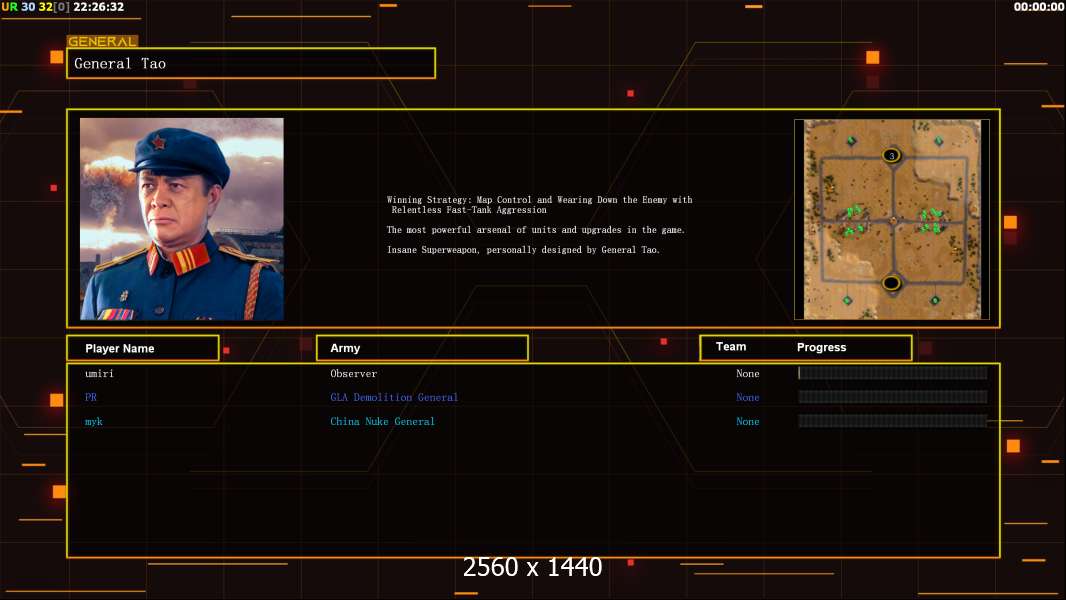Click the start position 3 marker on minimap

click(x=891, y=156)
